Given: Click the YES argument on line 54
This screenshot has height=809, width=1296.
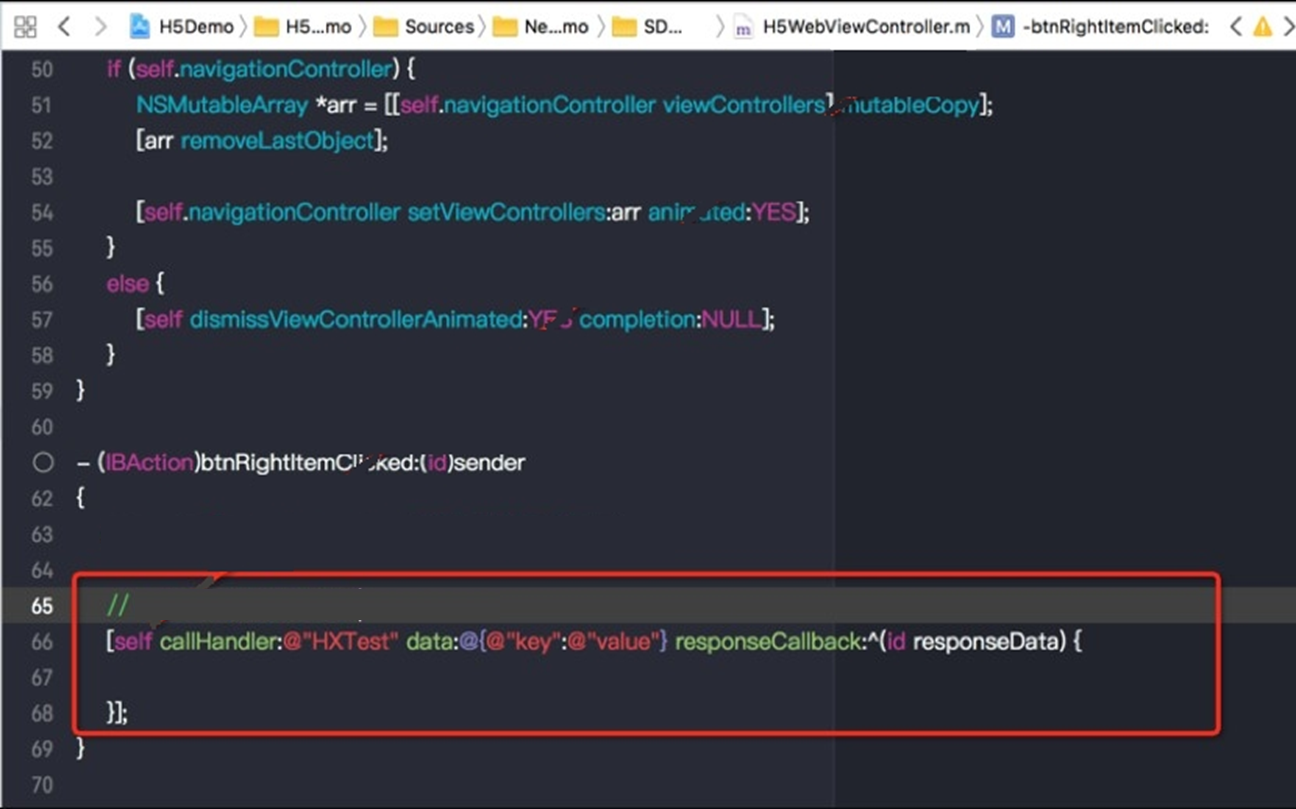Looking at the screenshot, I should coord(776,212).
